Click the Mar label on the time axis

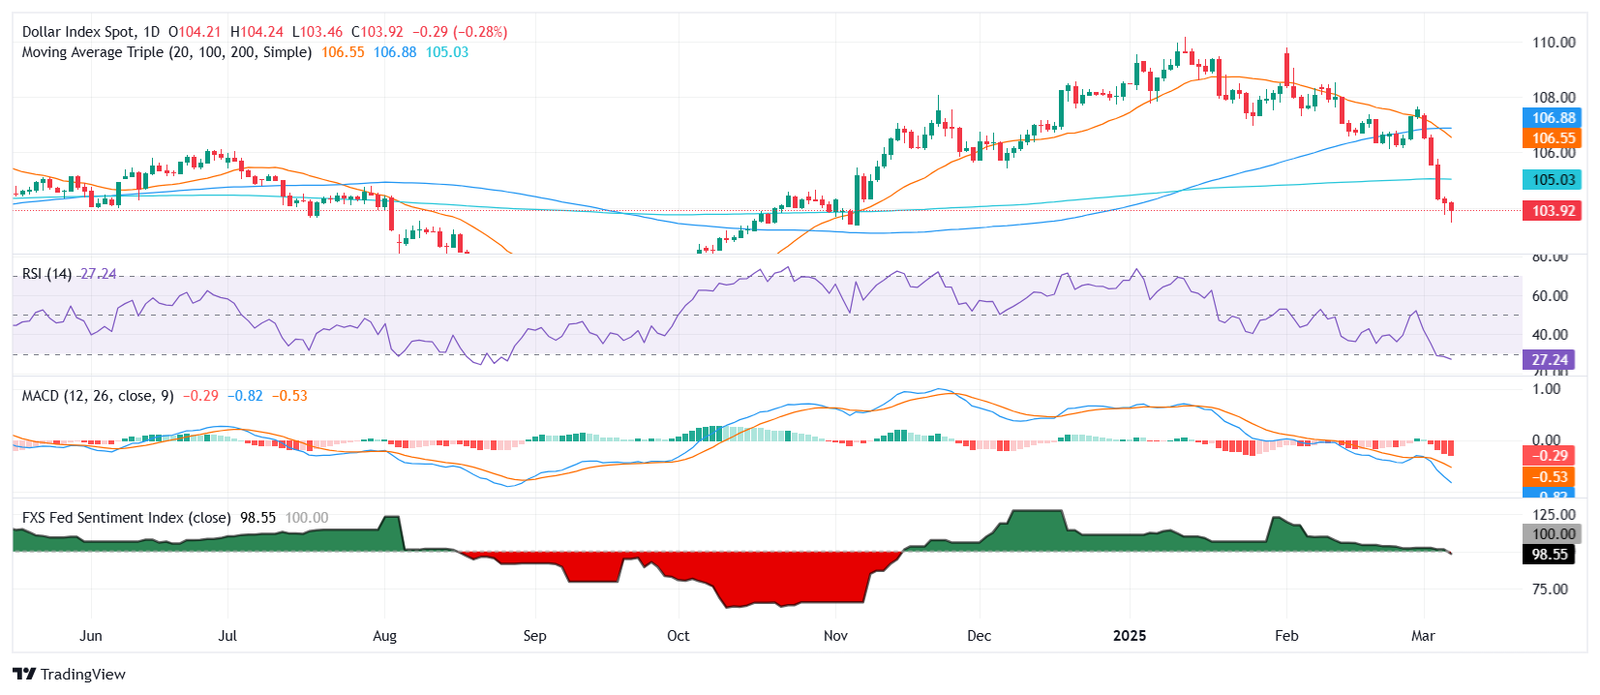[x=1422, y=636]
